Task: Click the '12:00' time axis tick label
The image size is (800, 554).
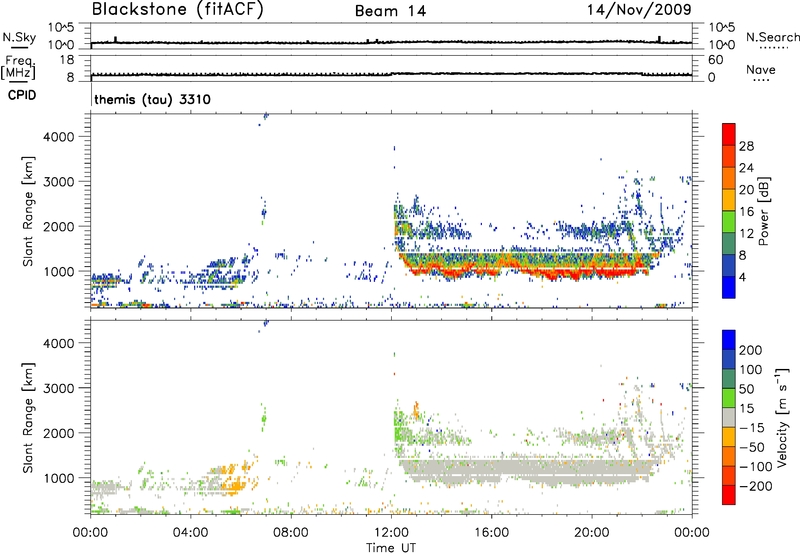Action: click(x=391, y=533)
